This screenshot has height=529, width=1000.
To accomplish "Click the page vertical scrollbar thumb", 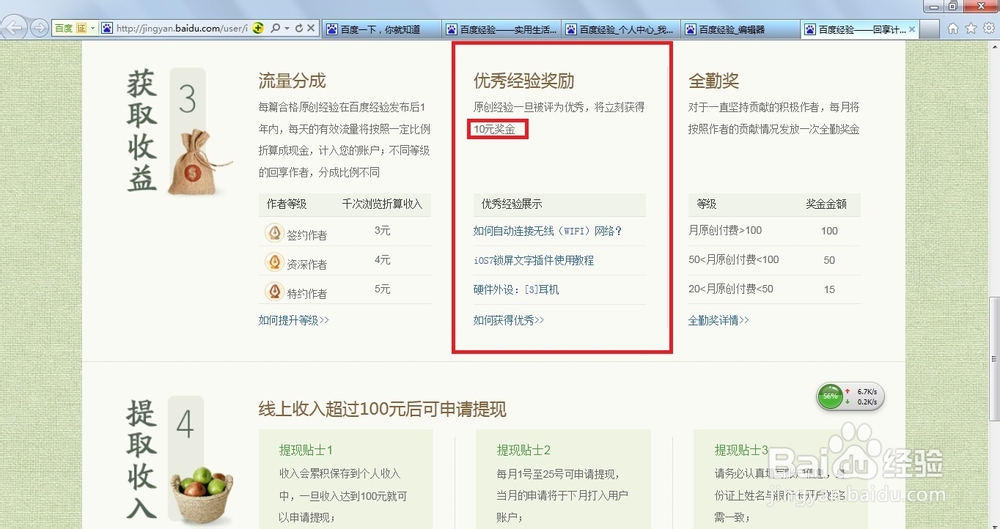I will click(994, 359).
